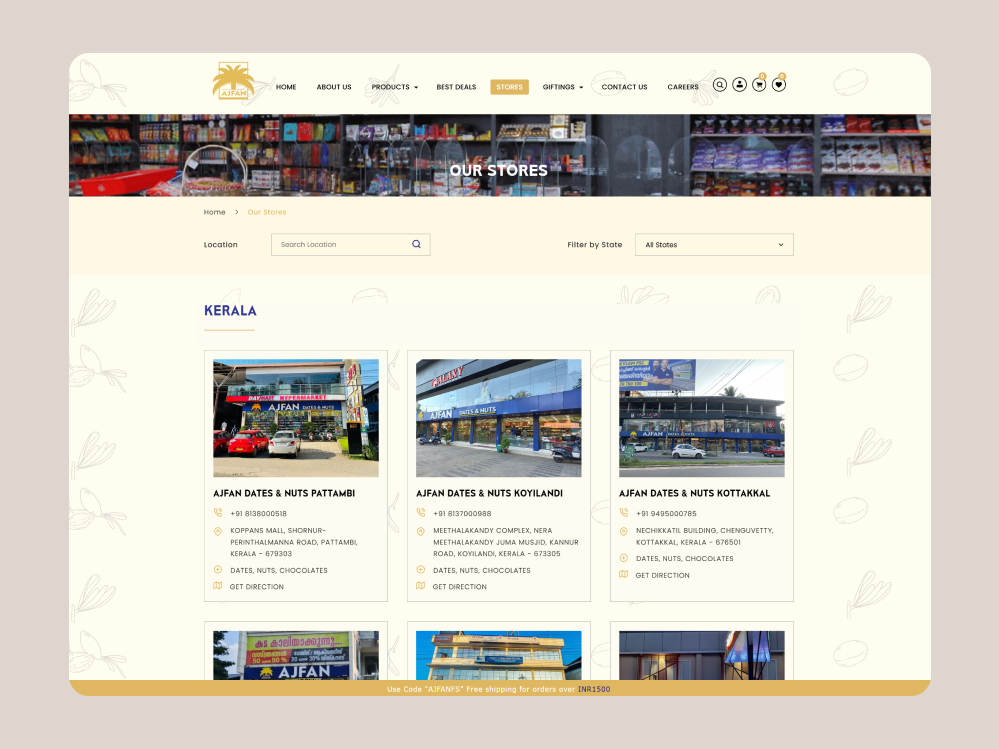Click the Filter by State label
Image resolution: width=999 pixels, height=749 pixels.
coord(594,245)
